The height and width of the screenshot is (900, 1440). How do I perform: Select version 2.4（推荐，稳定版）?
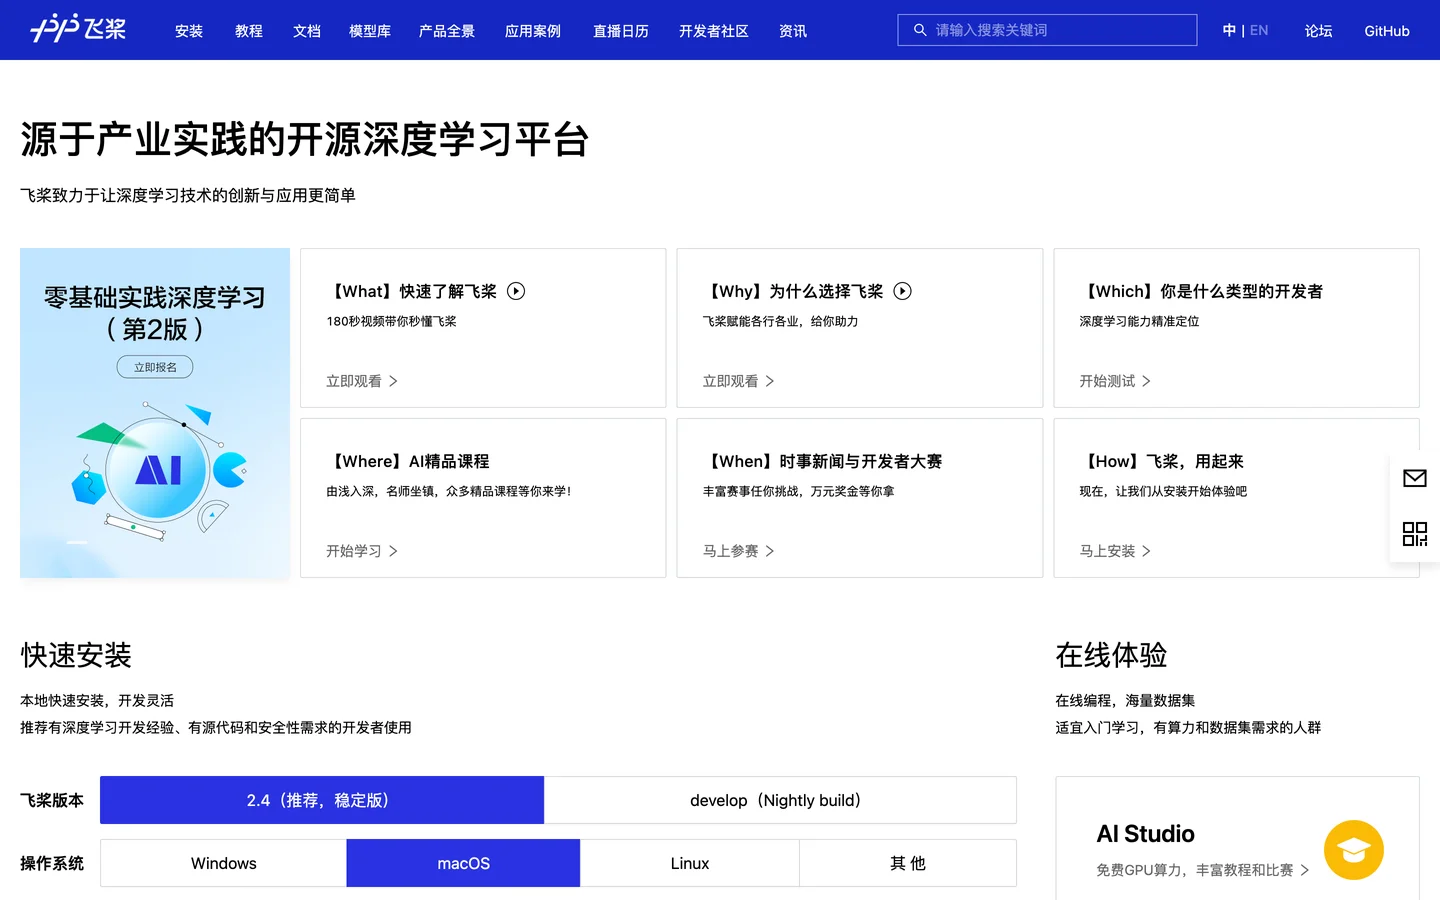tap(322, 800)
